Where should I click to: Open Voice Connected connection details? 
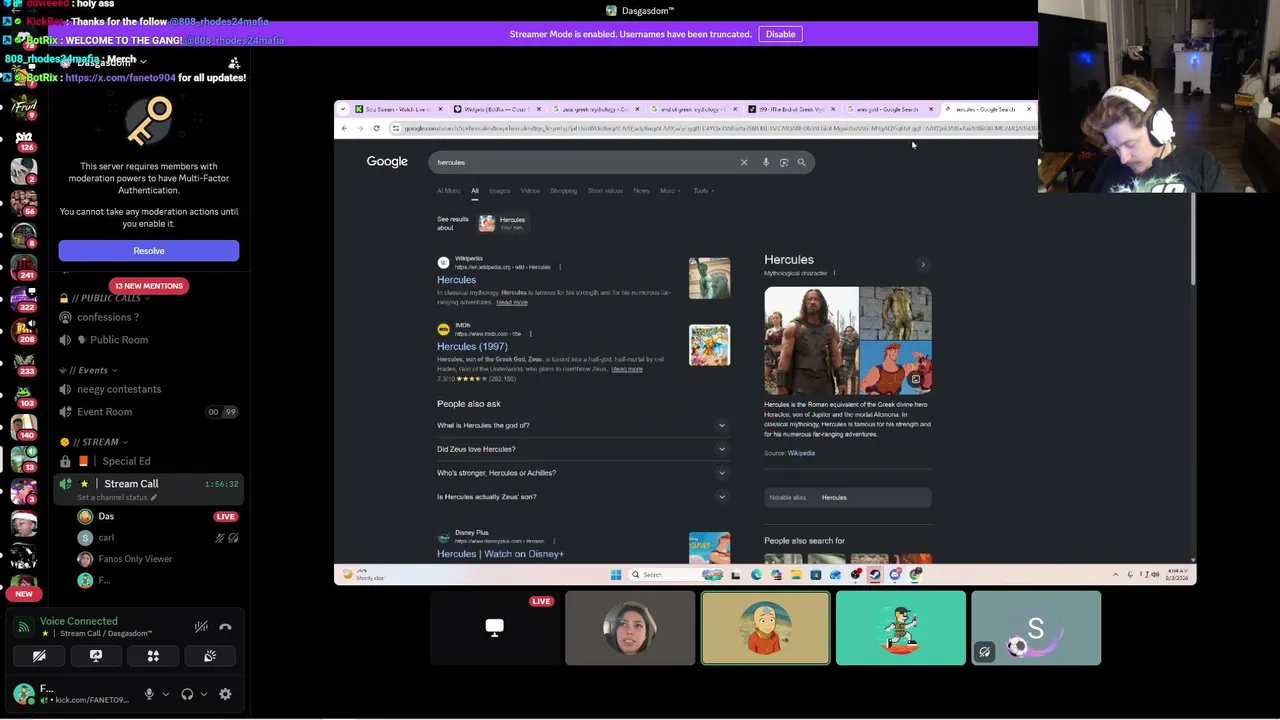79,621
